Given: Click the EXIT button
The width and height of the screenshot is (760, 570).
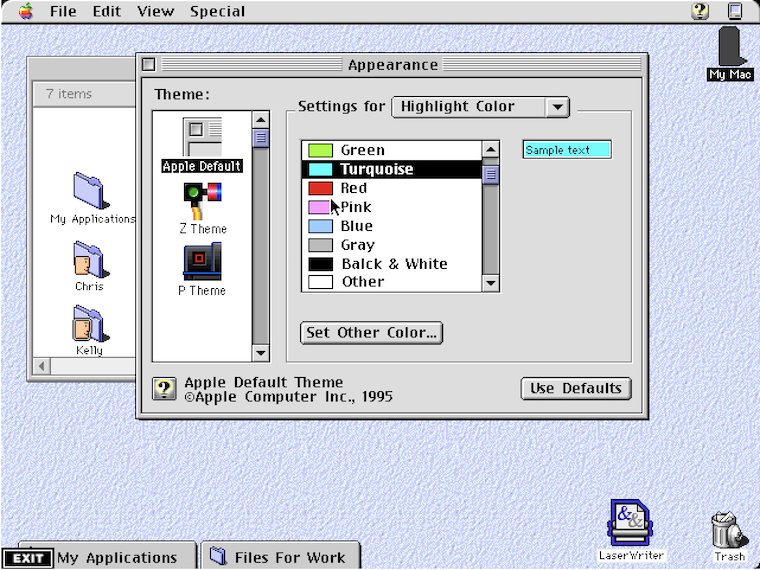Looking at the screenshot, I should tap(28, 558).
